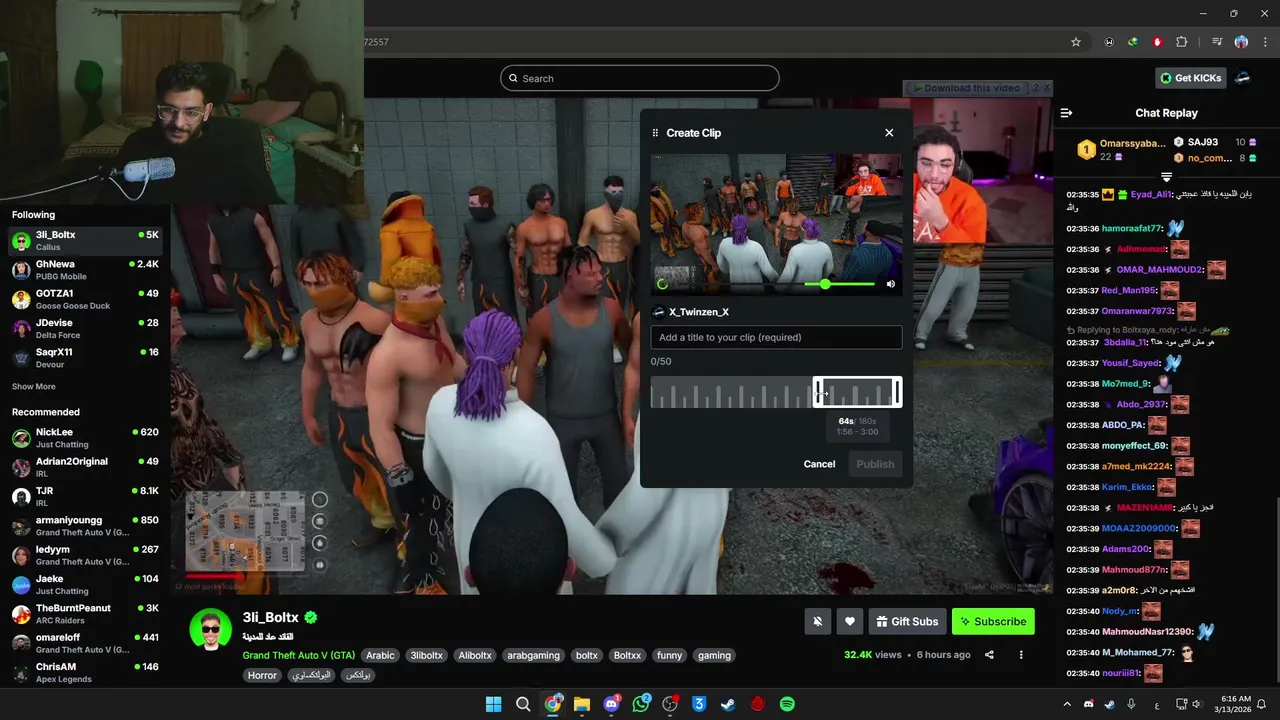Click the right trim handle of the clip range
The width and height of the screenshot is (1280, 720).
(x=898, y=392)
